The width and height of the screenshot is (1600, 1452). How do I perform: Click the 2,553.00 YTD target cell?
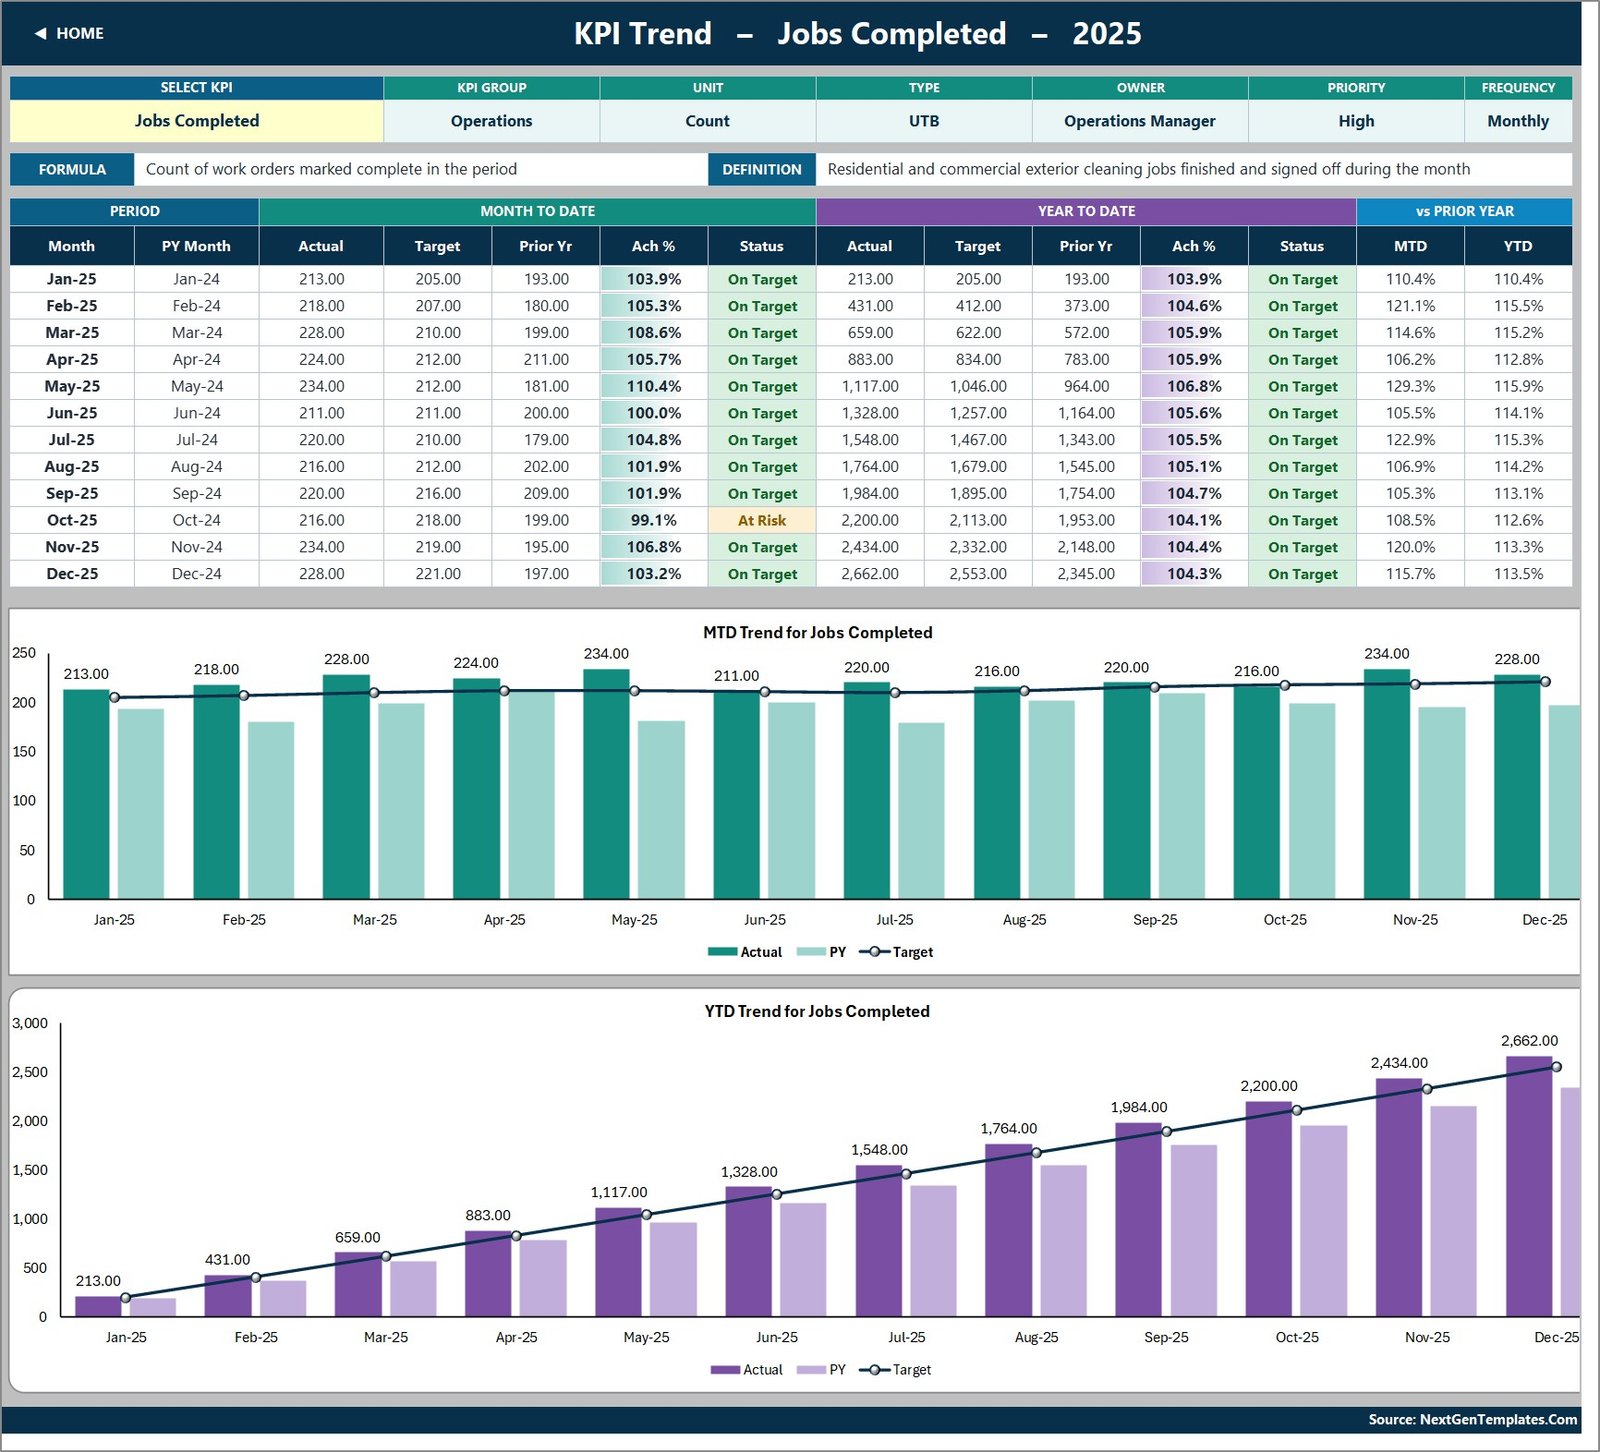[978, 574]
